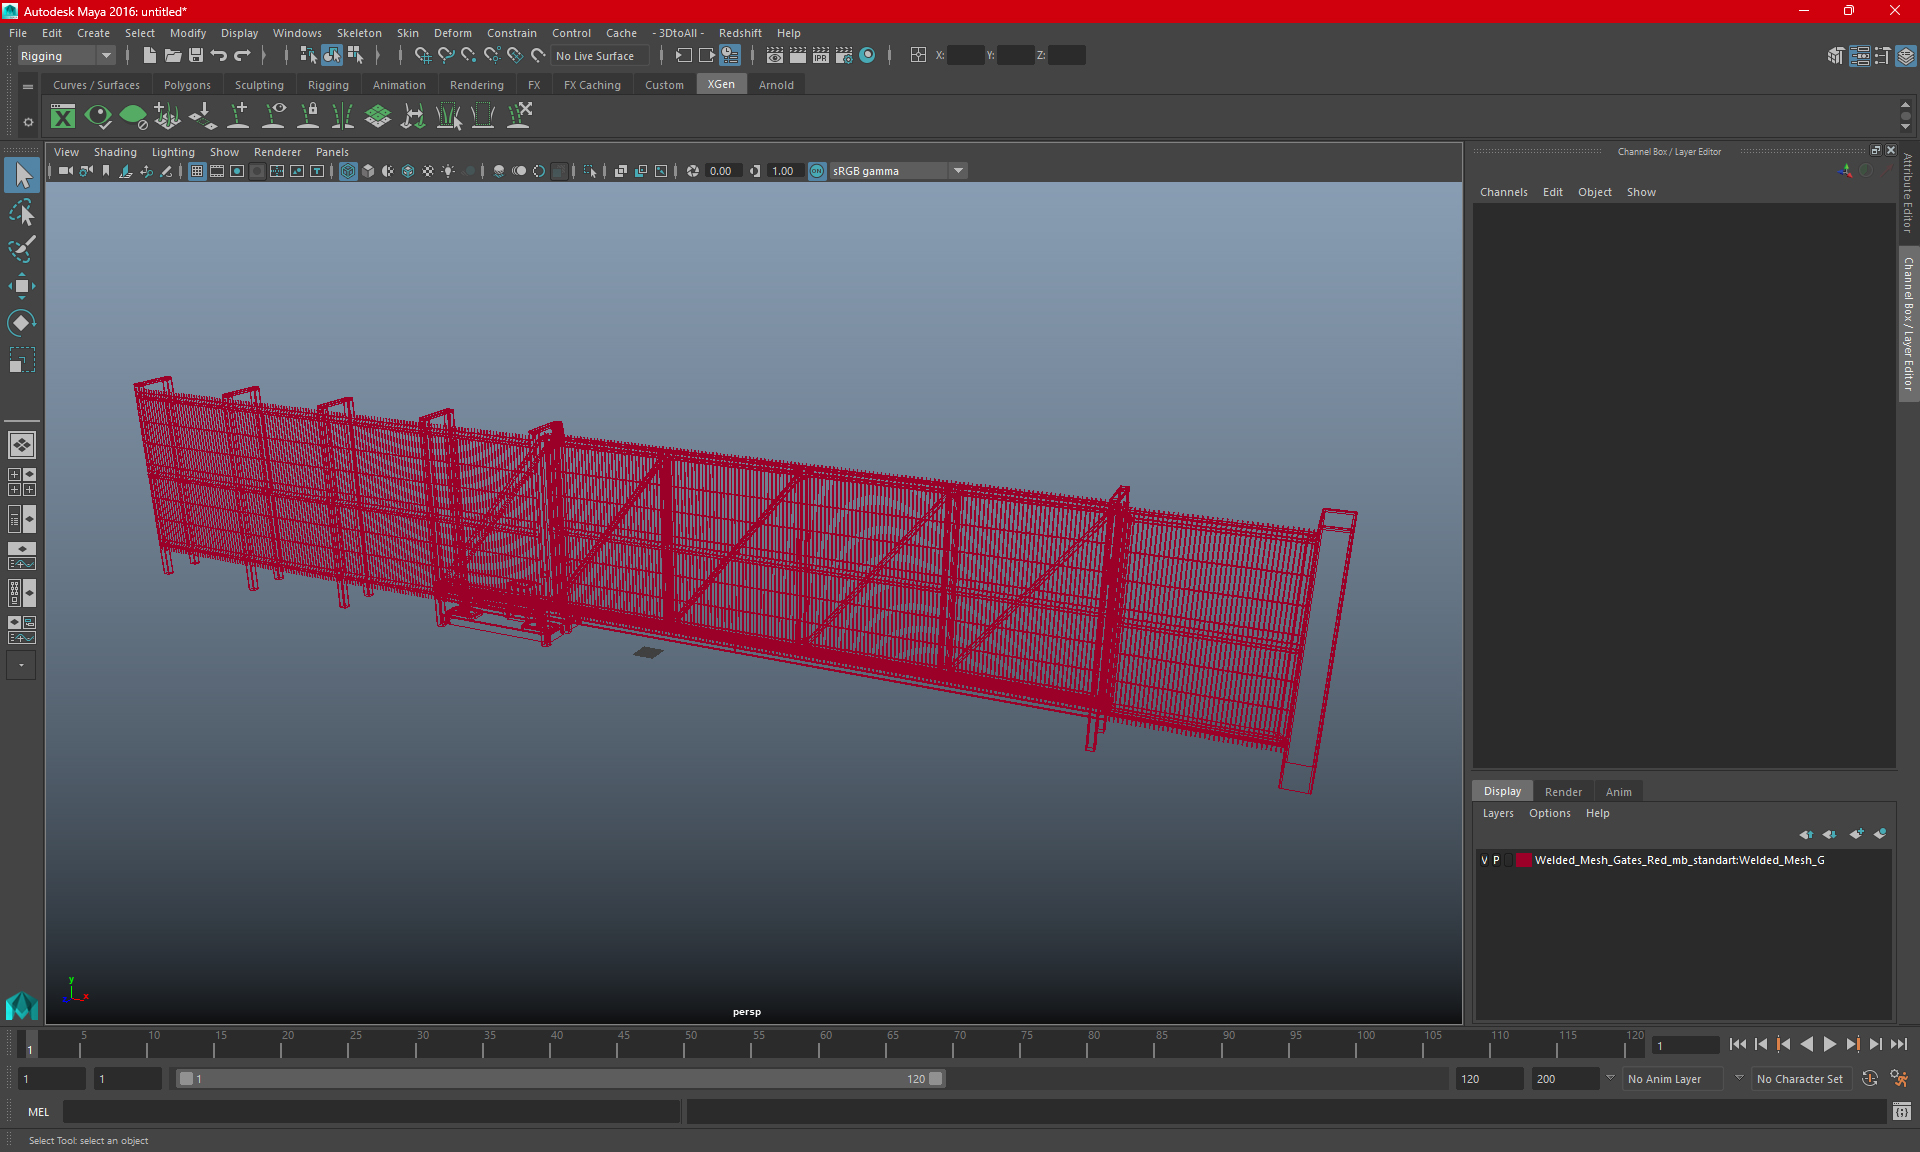
Task: Choose the Paint Selection tool
Action: coord(22,249)
